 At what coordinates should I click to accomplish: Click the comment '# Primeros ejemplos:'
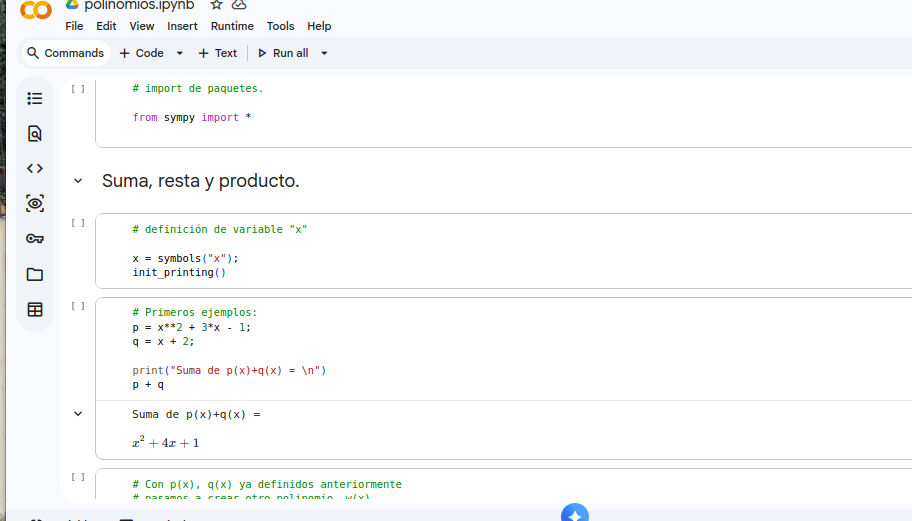(x=195, y=312)
